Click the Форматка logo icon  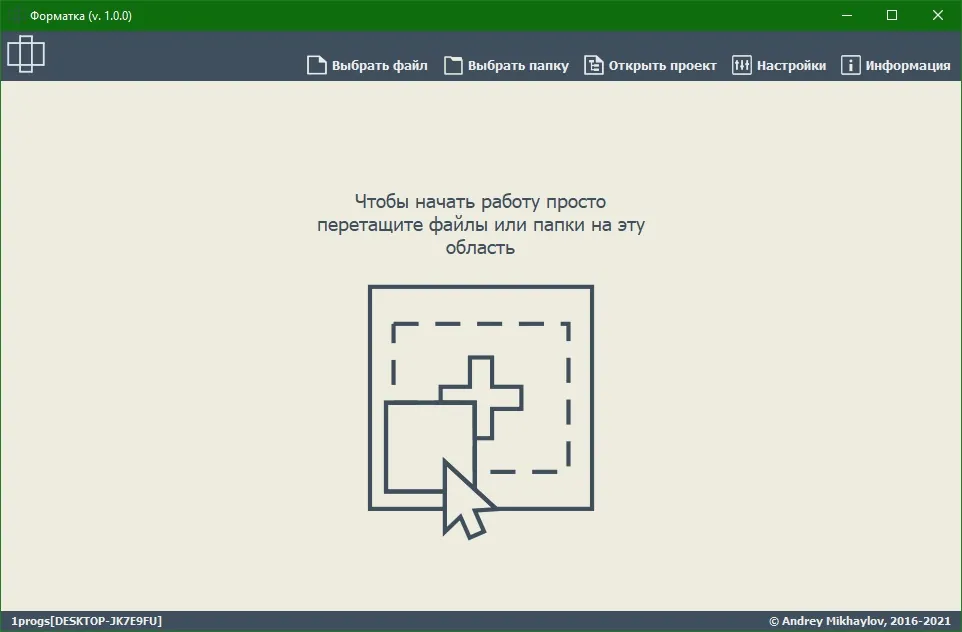[x=26, y=54]
